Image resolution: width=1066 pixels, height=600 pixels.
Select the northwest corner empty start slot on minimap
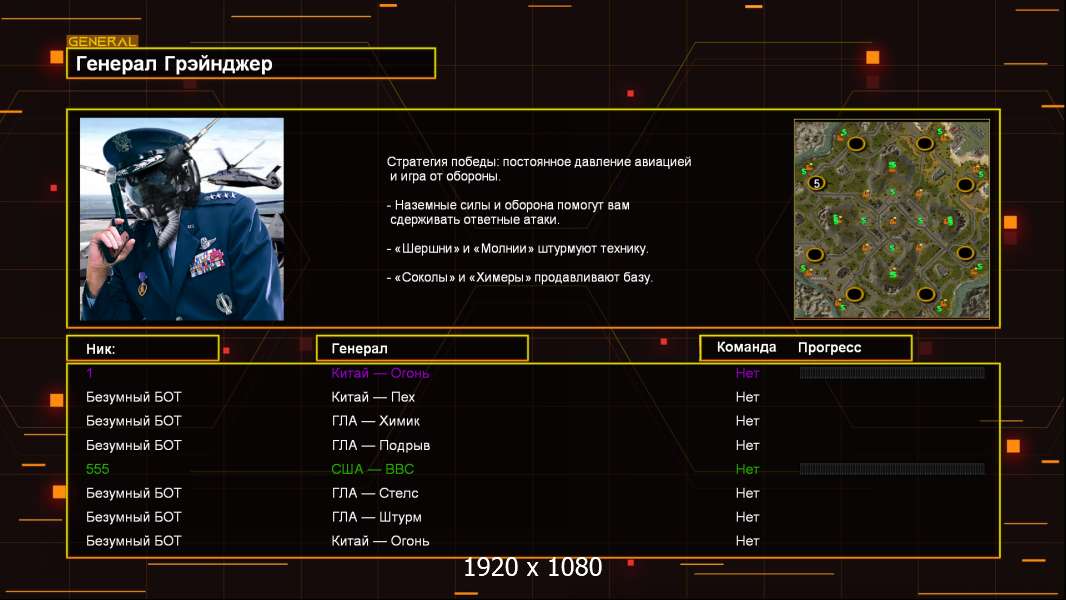pyautogui.click(x=856, y=144)
